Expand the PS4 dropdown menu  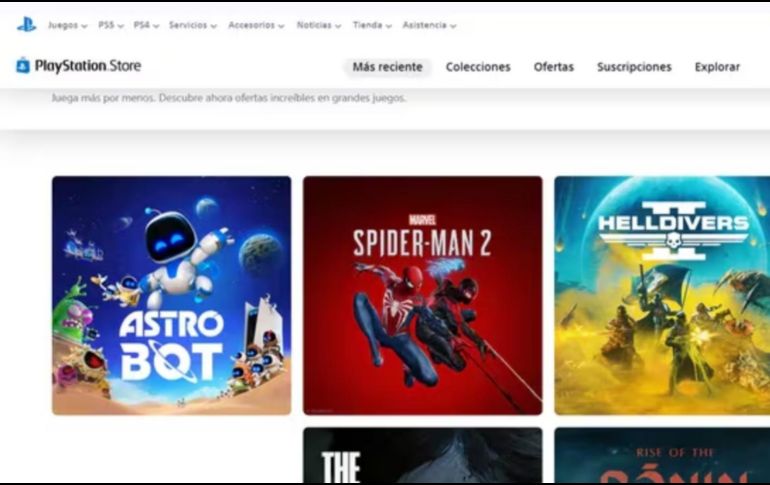(146, 25)
